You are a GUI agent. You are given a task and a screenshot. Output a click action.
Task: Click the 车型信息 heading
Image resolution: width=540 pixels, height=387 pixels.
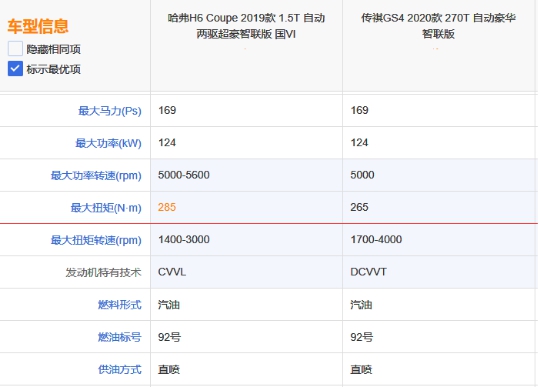coord(38,27)
